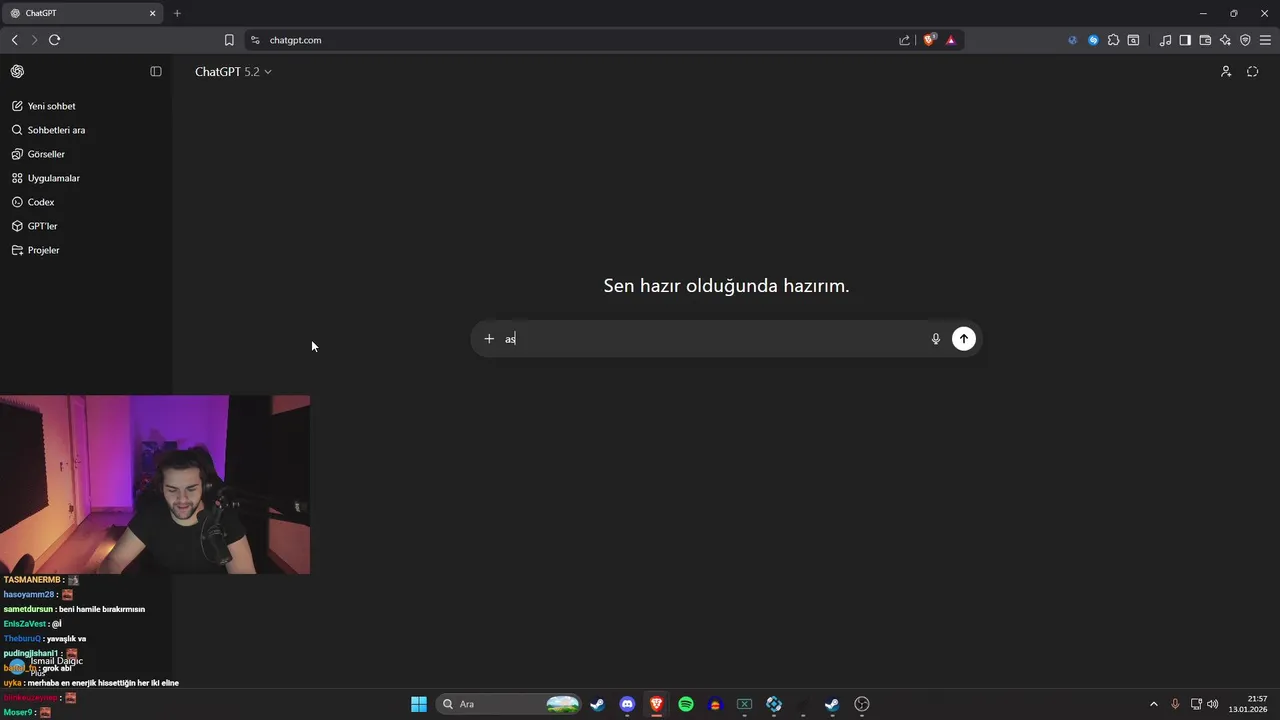
Task: Click the taskbar Ara search box
Action: [510, 704]
